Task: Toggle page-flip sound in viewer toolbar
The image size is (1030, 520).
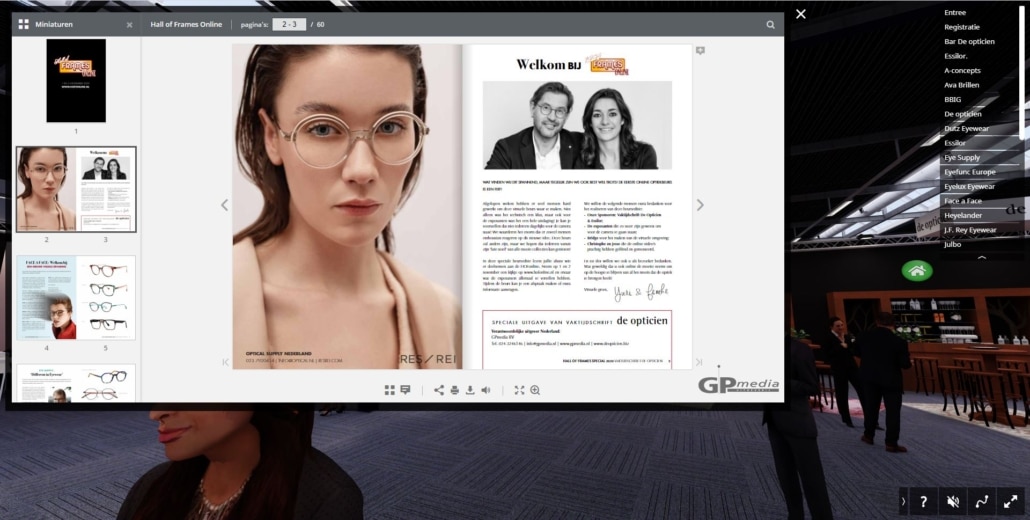Action: [x=486, y=390]
